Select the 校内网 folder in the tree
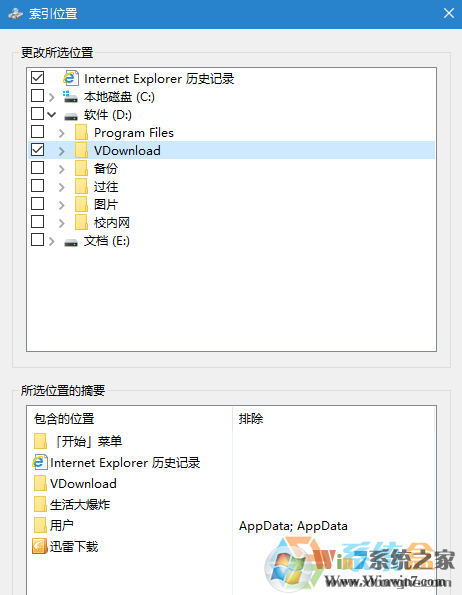The image size is (462, 595). tap(112, 223)
